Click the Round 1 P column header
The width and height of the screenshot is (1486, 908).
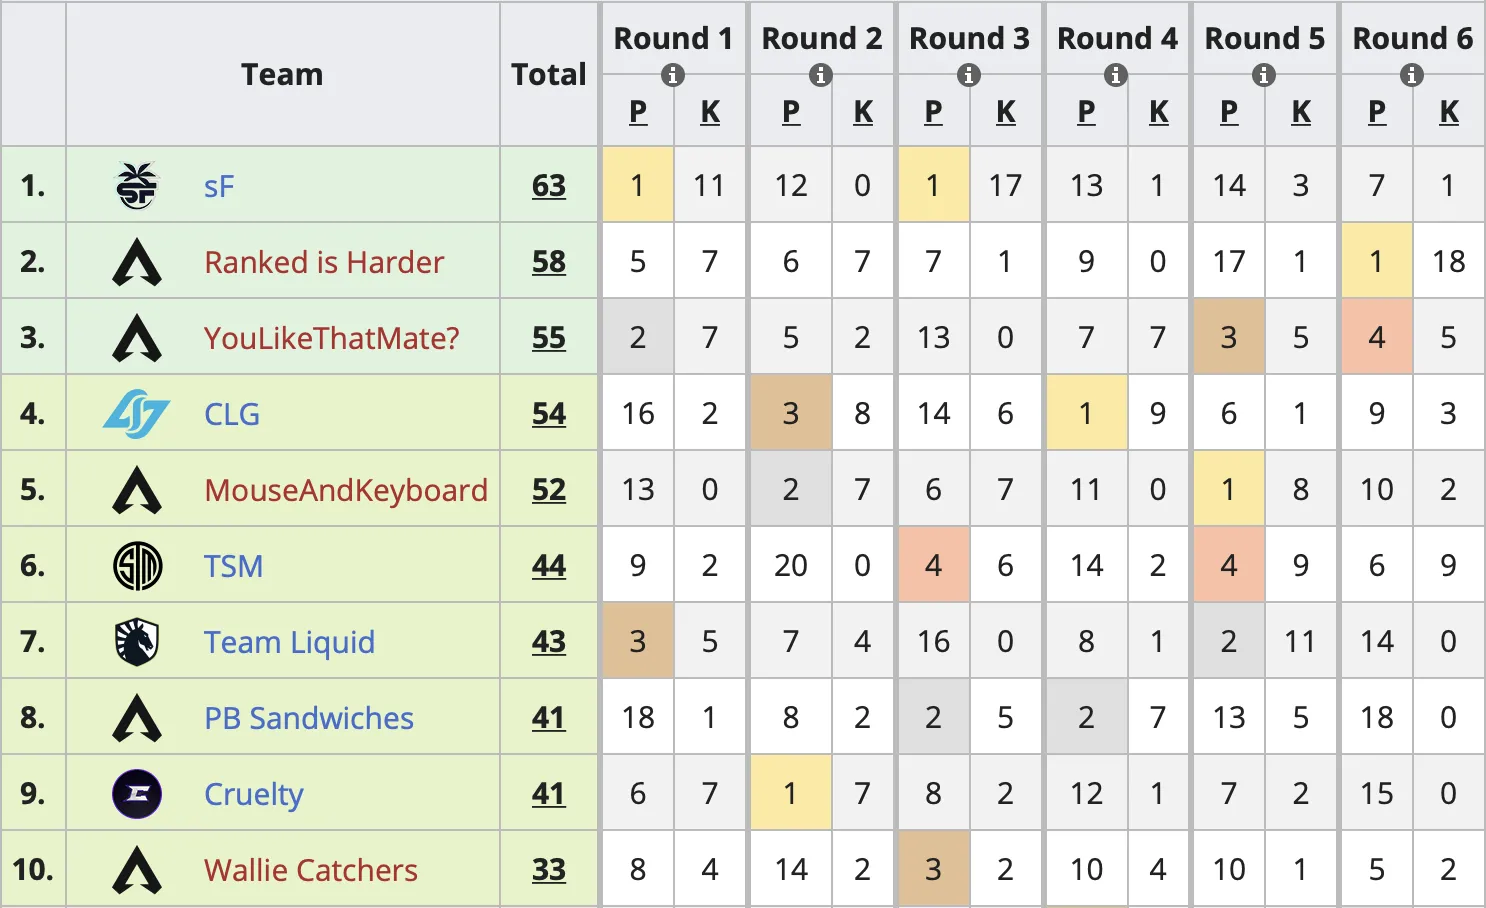click(638, 112)
